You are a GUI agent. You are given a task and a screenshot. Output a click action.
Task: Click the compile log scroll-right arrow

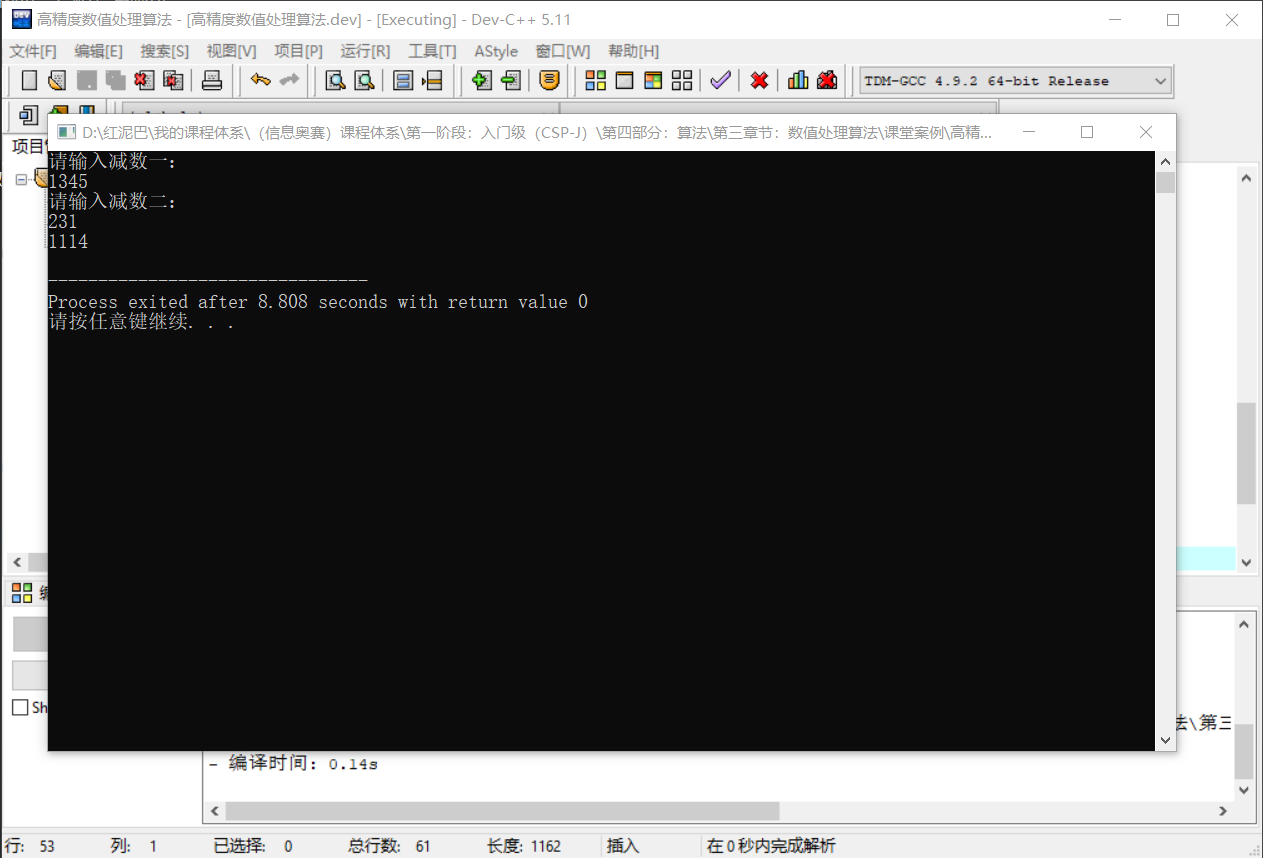click(x=1222, y=811)
